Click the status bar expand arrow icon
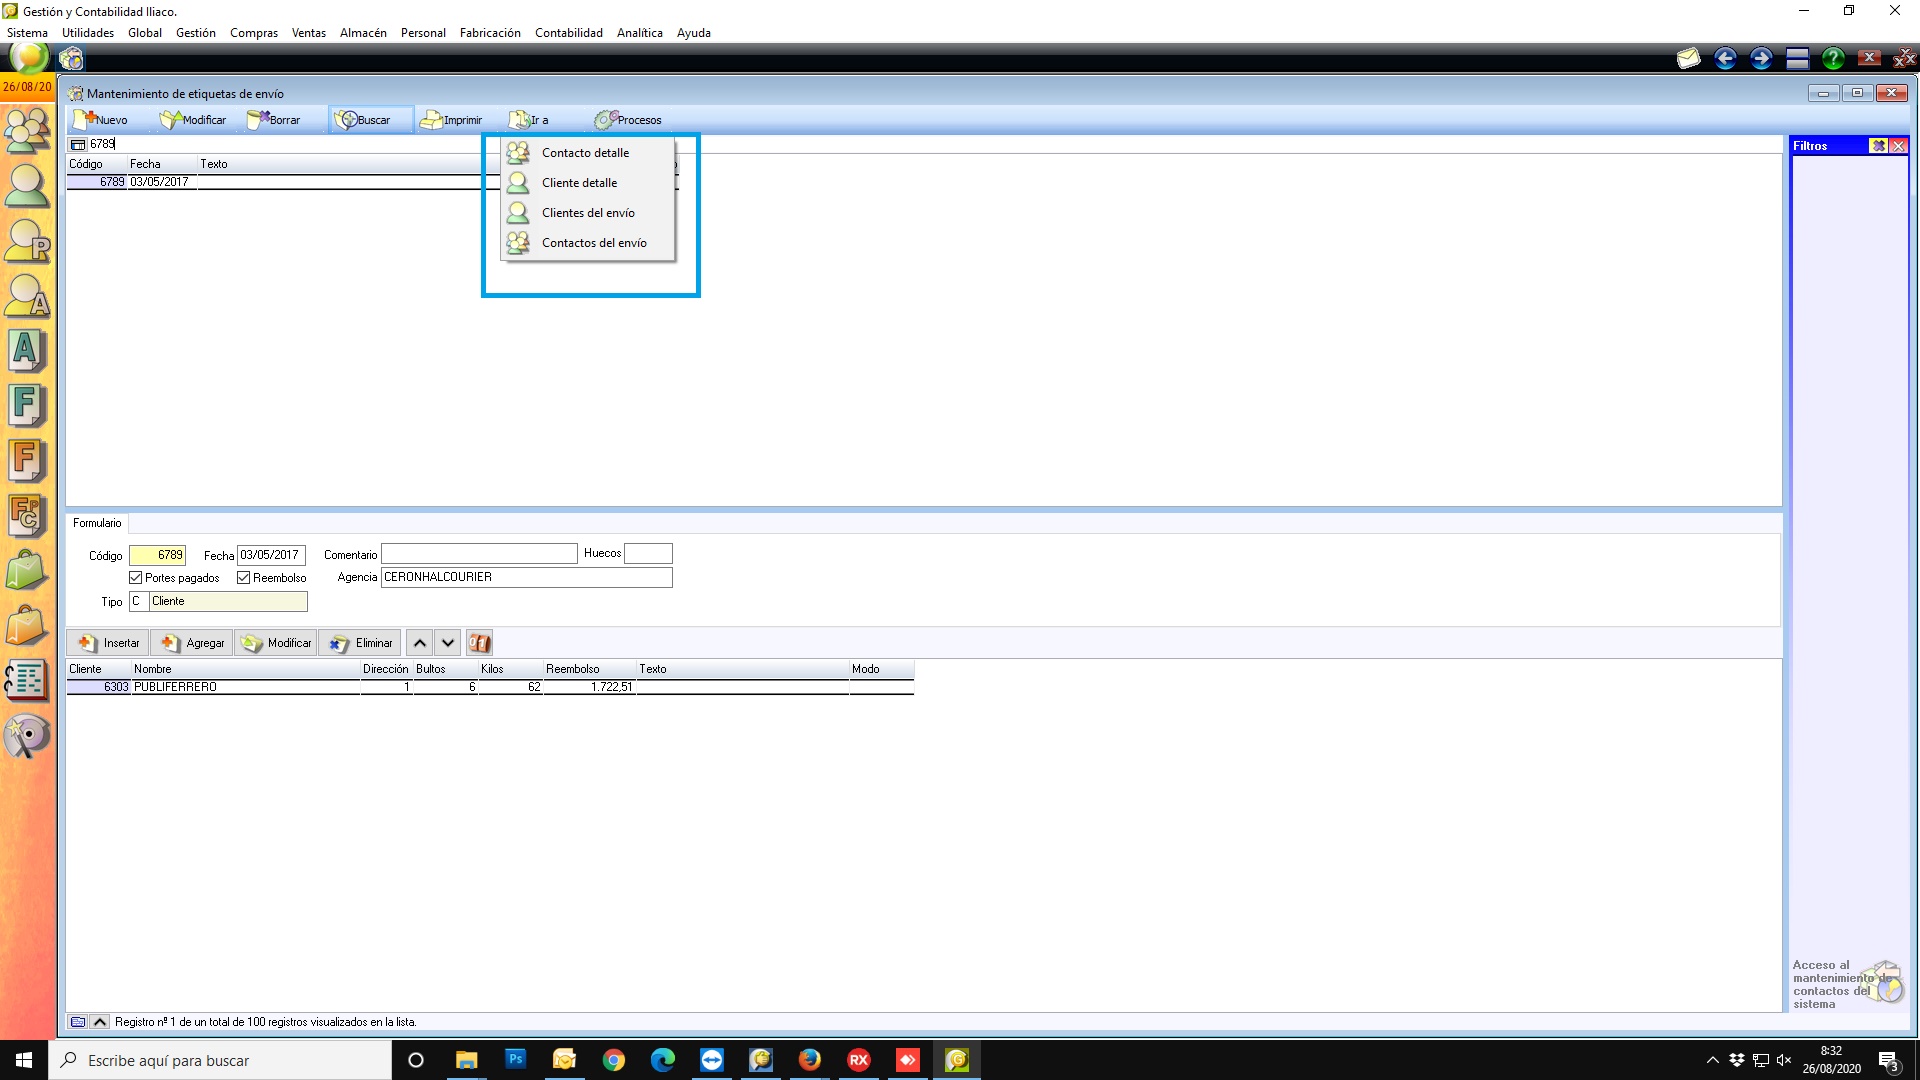The width and height of the screenshot is (1920, 1080). [x=100, y=1022]
